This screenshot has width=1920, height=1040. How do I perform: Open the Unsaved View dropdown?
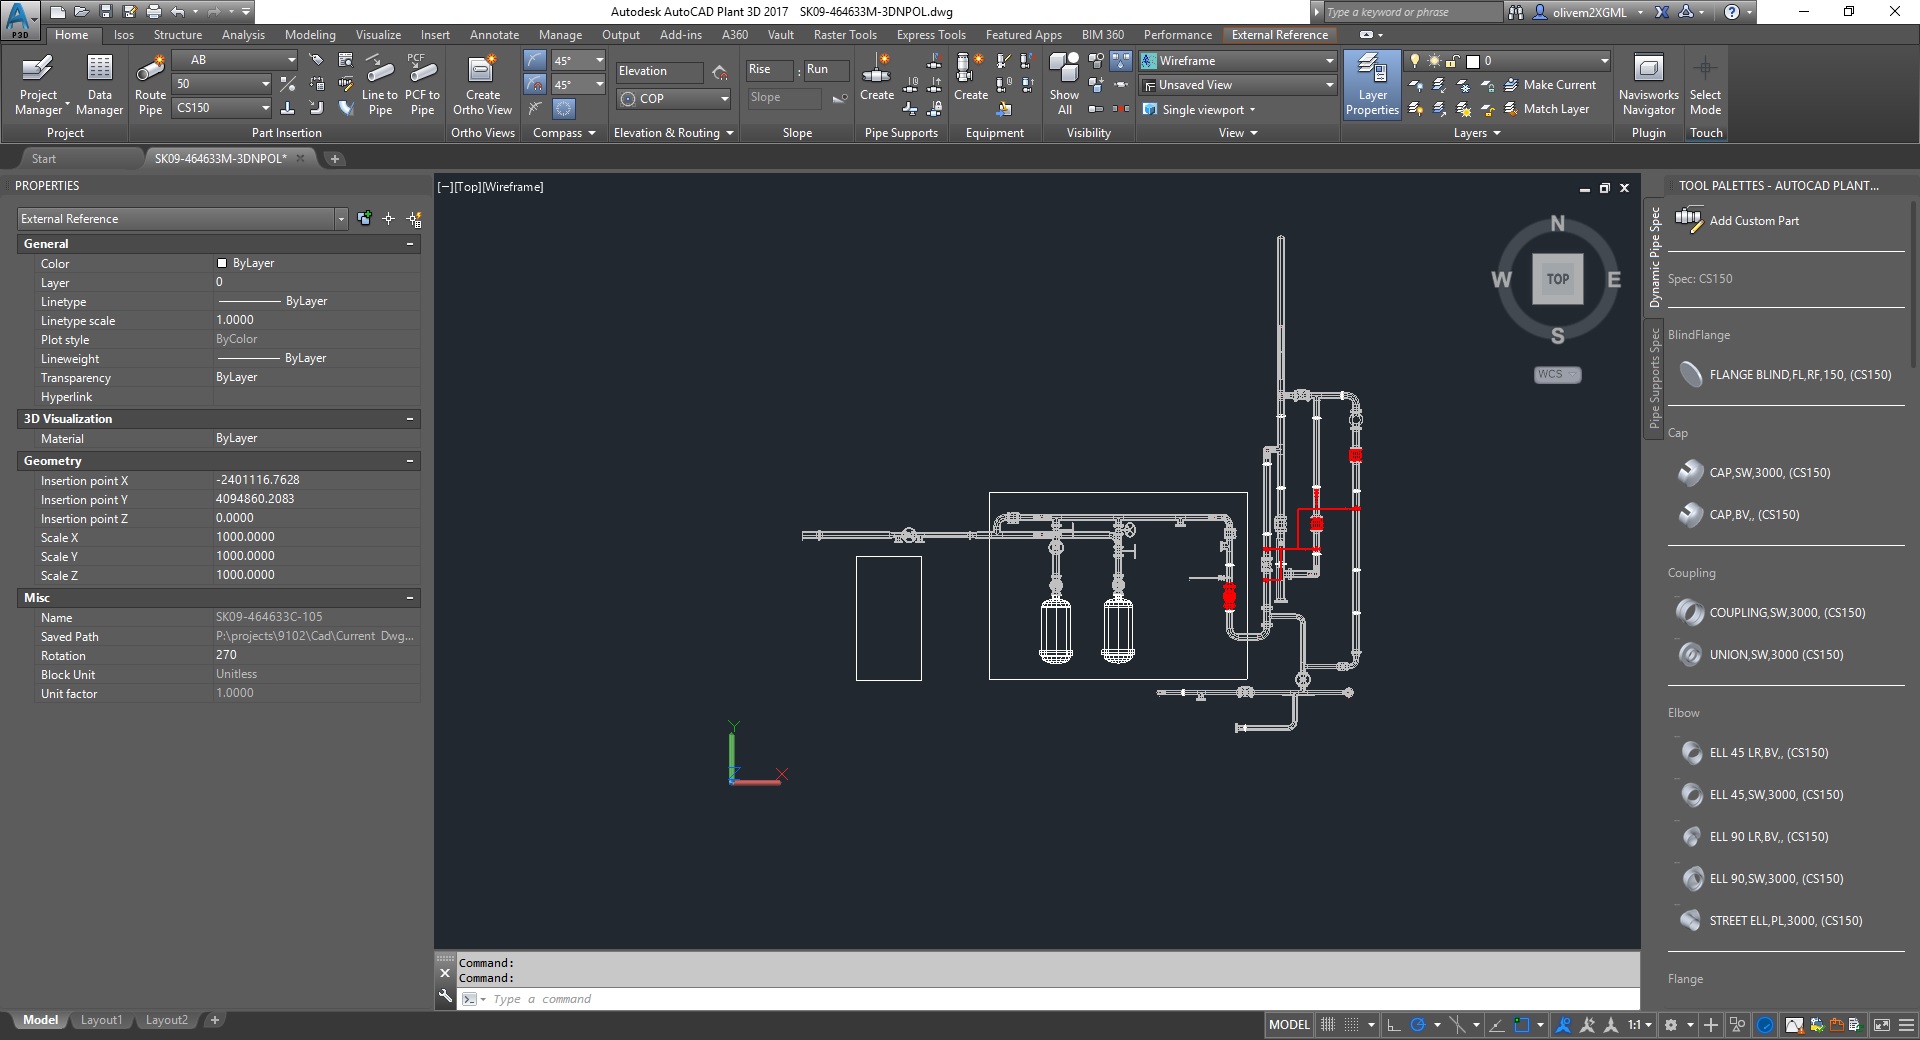[1236, 84]
